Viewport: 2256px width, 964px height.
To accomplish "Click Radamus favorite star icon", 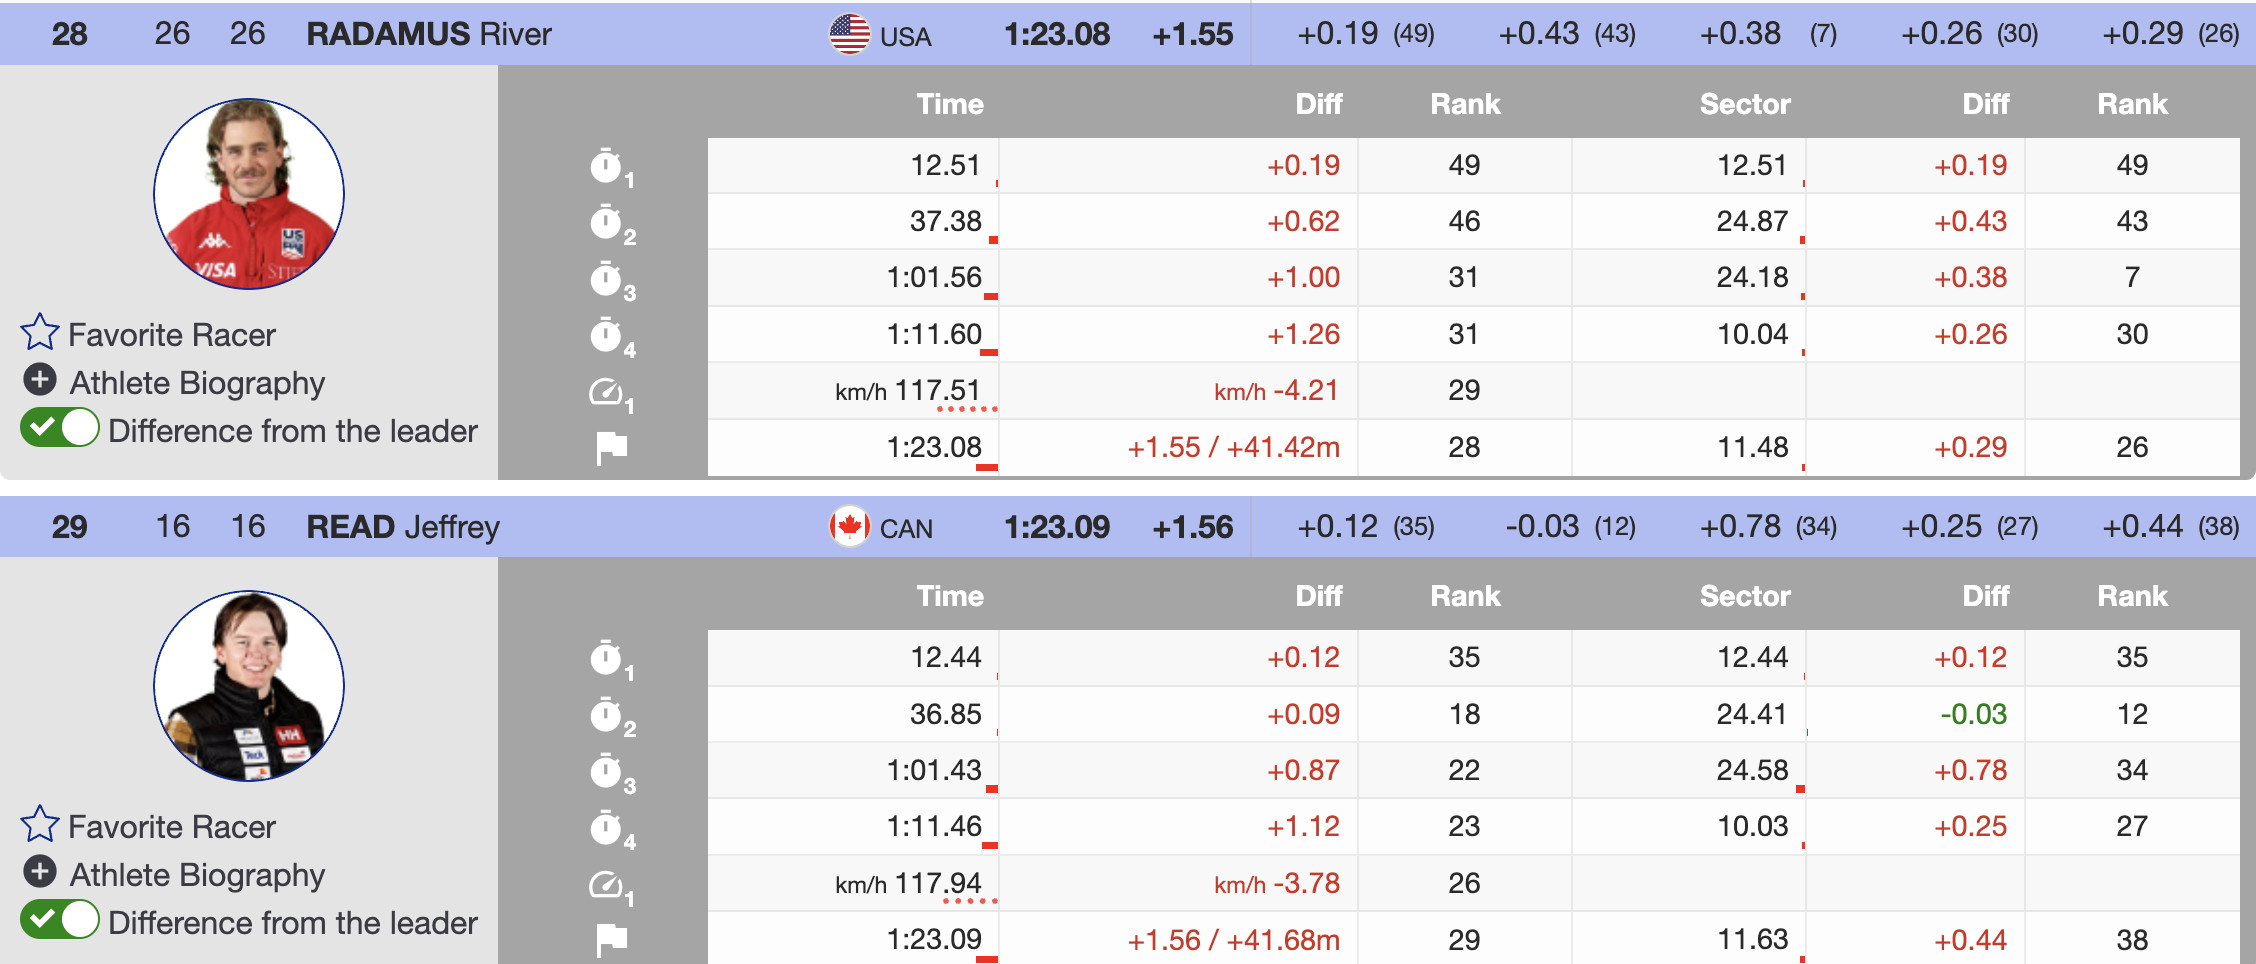I will 40,333.
